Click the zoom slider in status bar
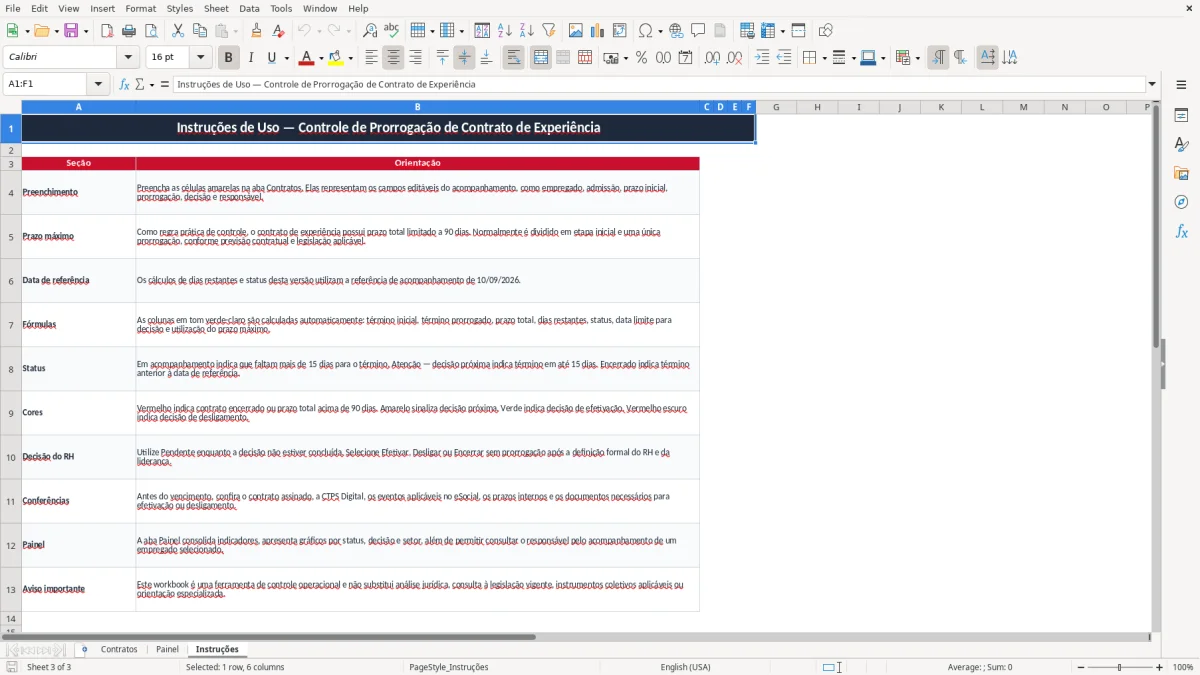This screenshot has width=1200, height=675. coord(1119,667)
